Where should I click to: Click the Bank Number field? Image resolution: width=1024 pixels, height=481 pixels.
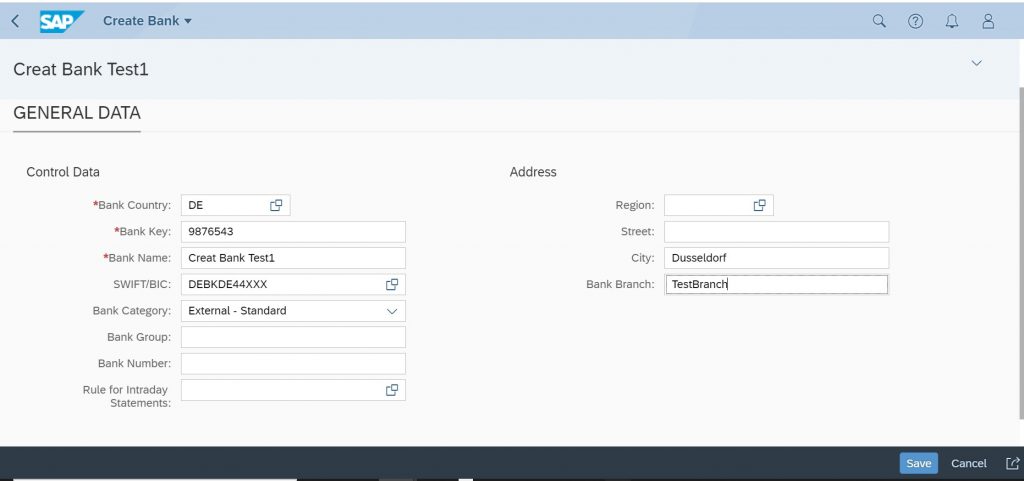click(293, 364)
